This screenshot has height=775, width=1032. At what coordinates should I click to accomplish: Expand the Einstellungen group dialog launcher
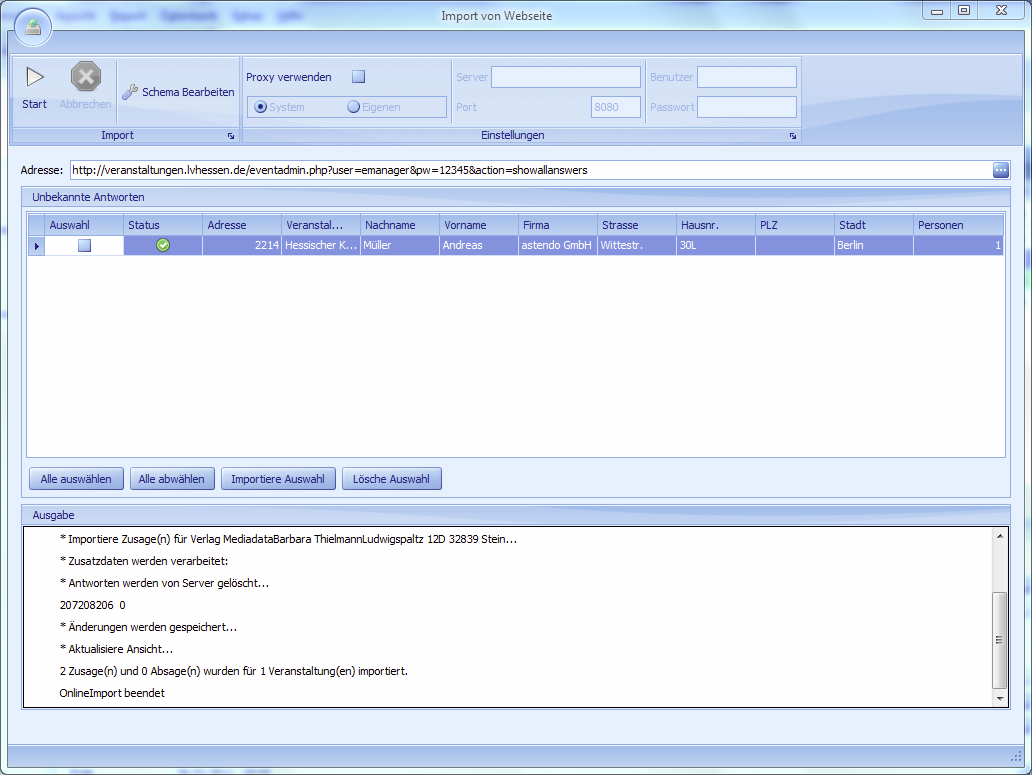793,136
